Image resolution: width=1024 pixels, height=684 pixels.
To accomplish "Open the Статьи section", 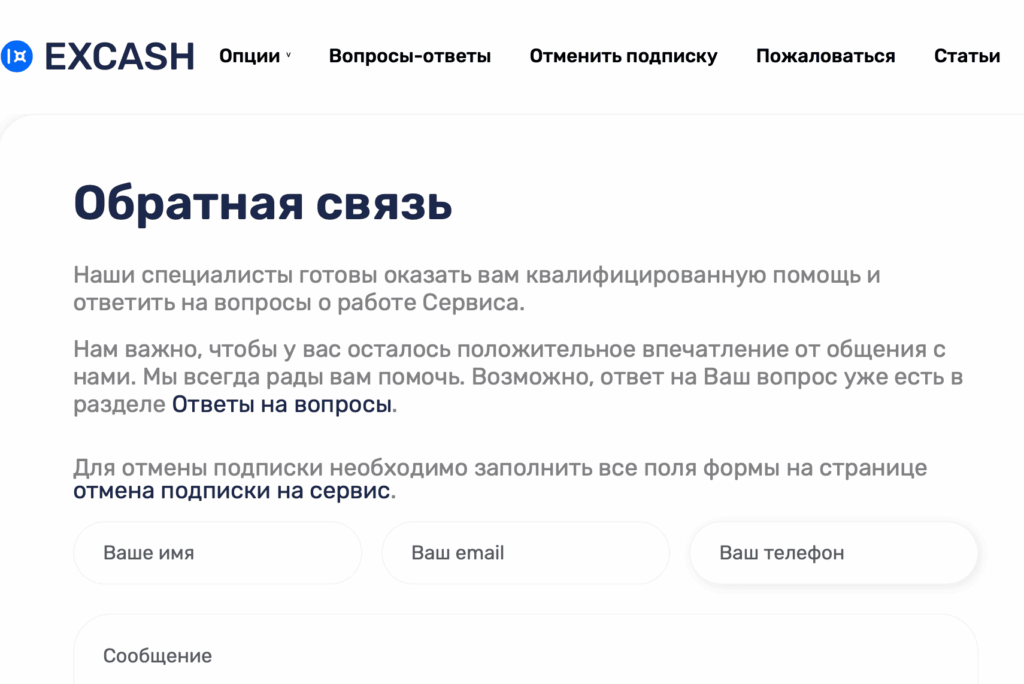I will tap(967, 56).
